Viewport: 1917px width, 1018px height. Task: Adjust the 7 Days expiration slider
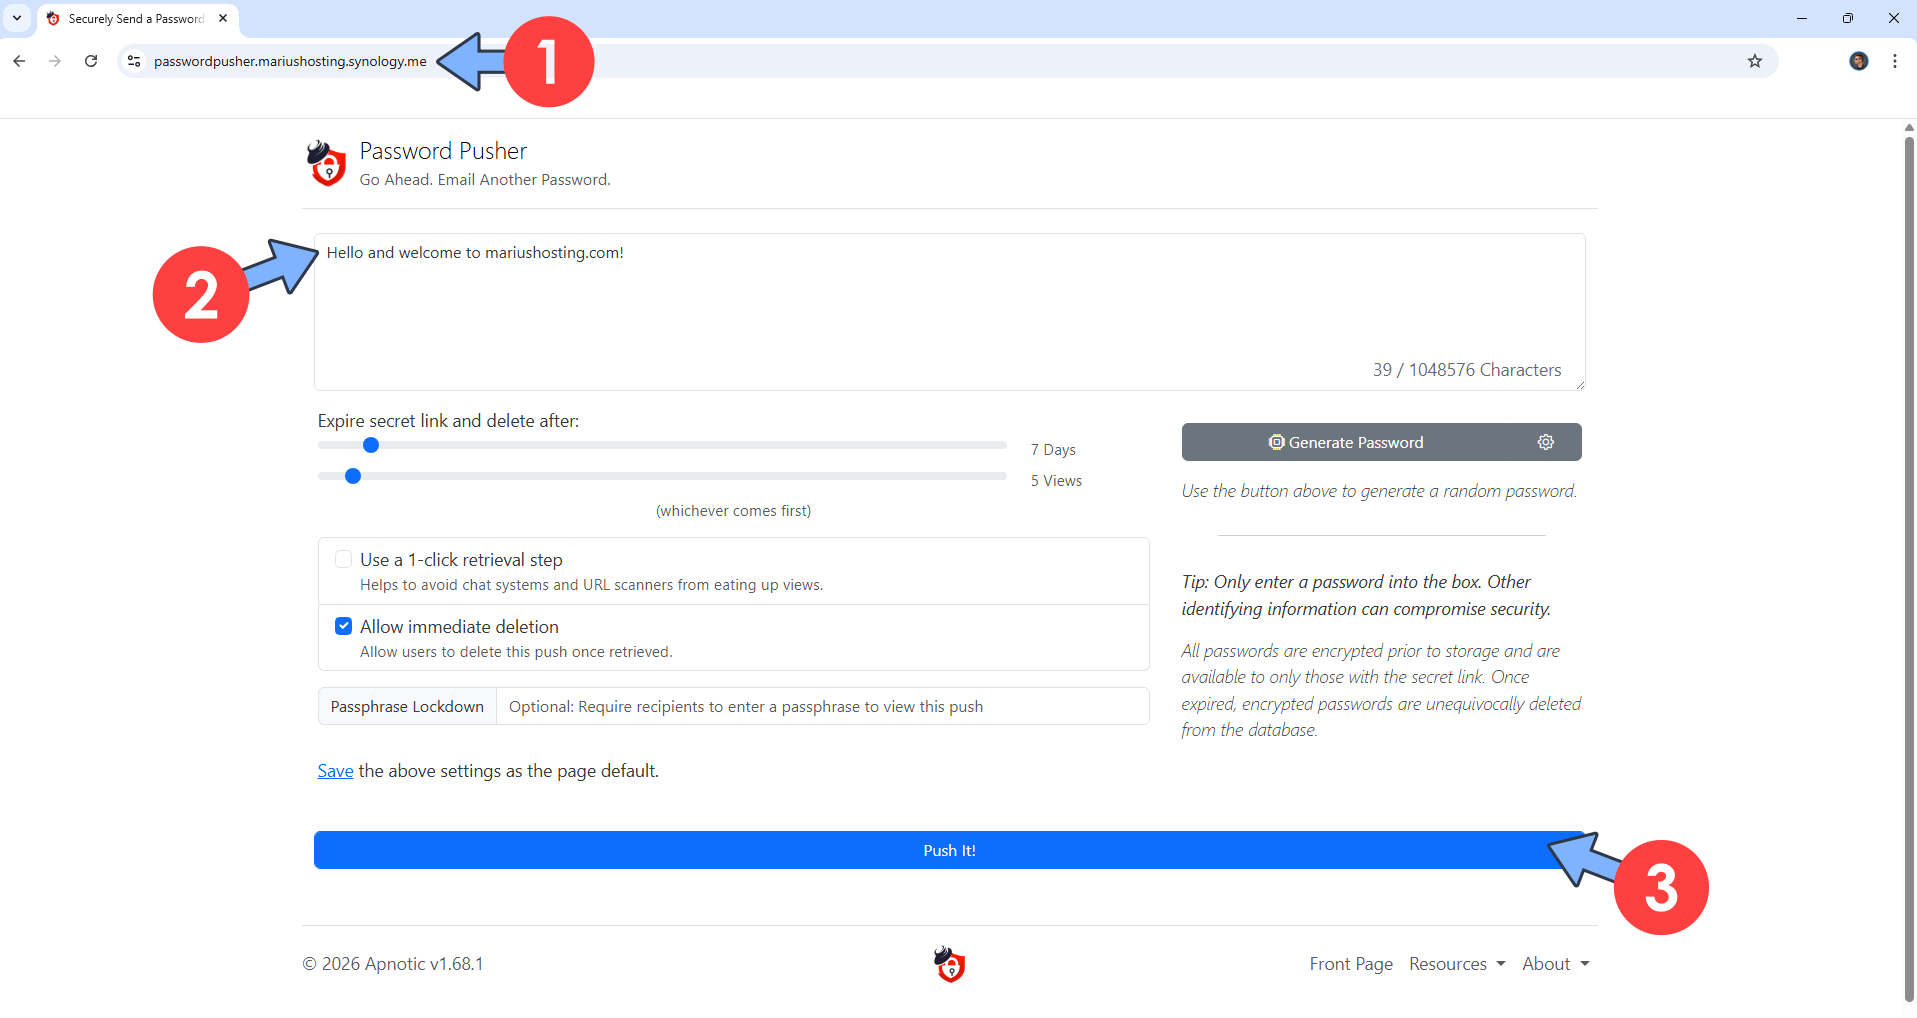pyautogui.click(x=370, y=445)
